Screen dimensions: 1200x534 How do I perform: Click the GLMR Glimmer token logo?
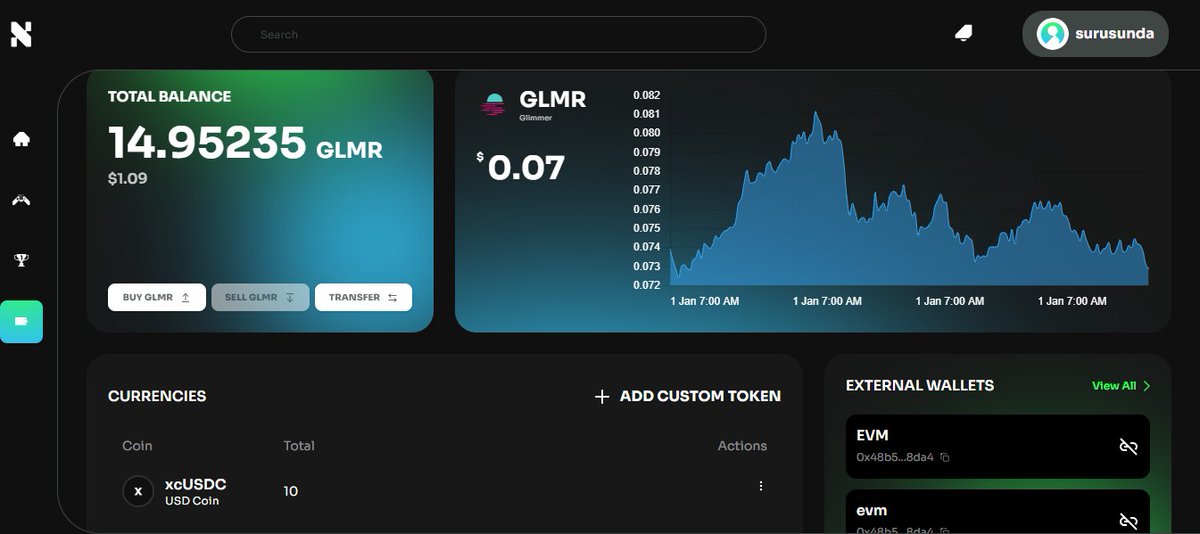click(x=493, y=104)
